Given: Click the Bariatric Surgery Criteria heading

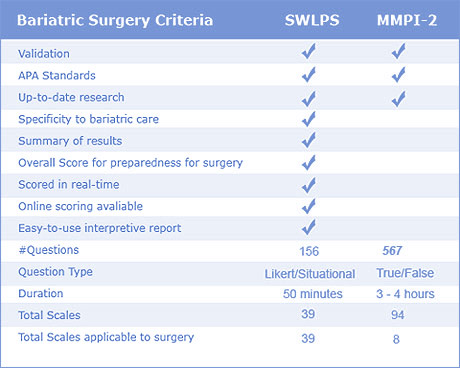Looking at the screenshot, I should (x=115, y=20).
